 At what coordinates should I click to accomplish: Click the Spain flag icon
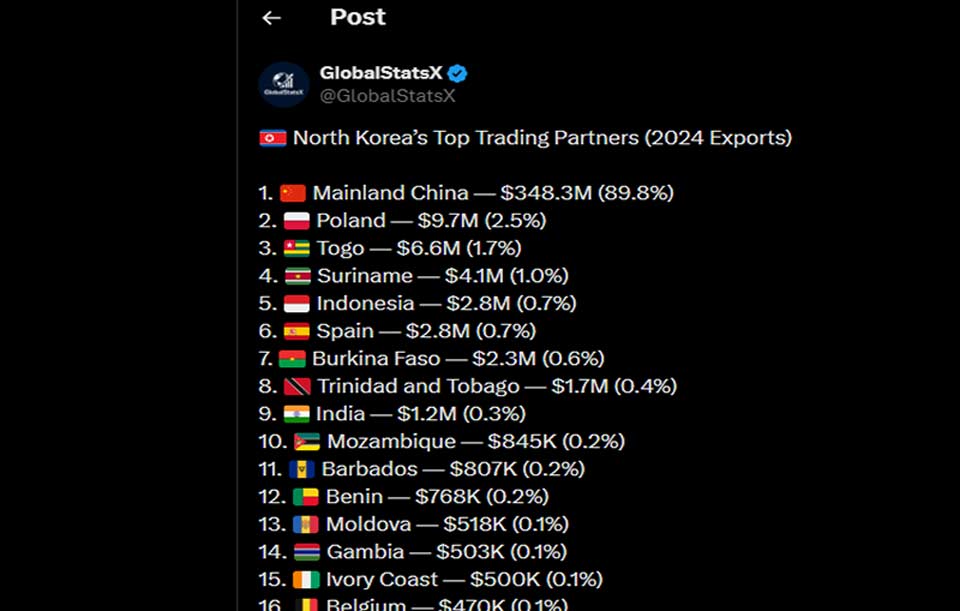pos(296,331)
